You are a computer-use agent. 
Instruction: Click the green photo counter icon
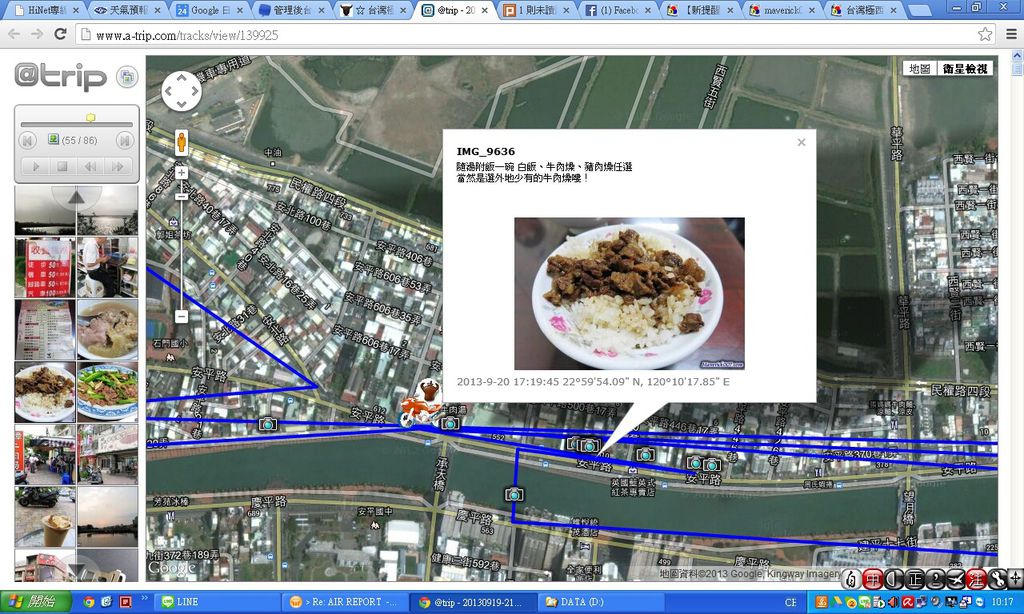(x=54, y=139)
